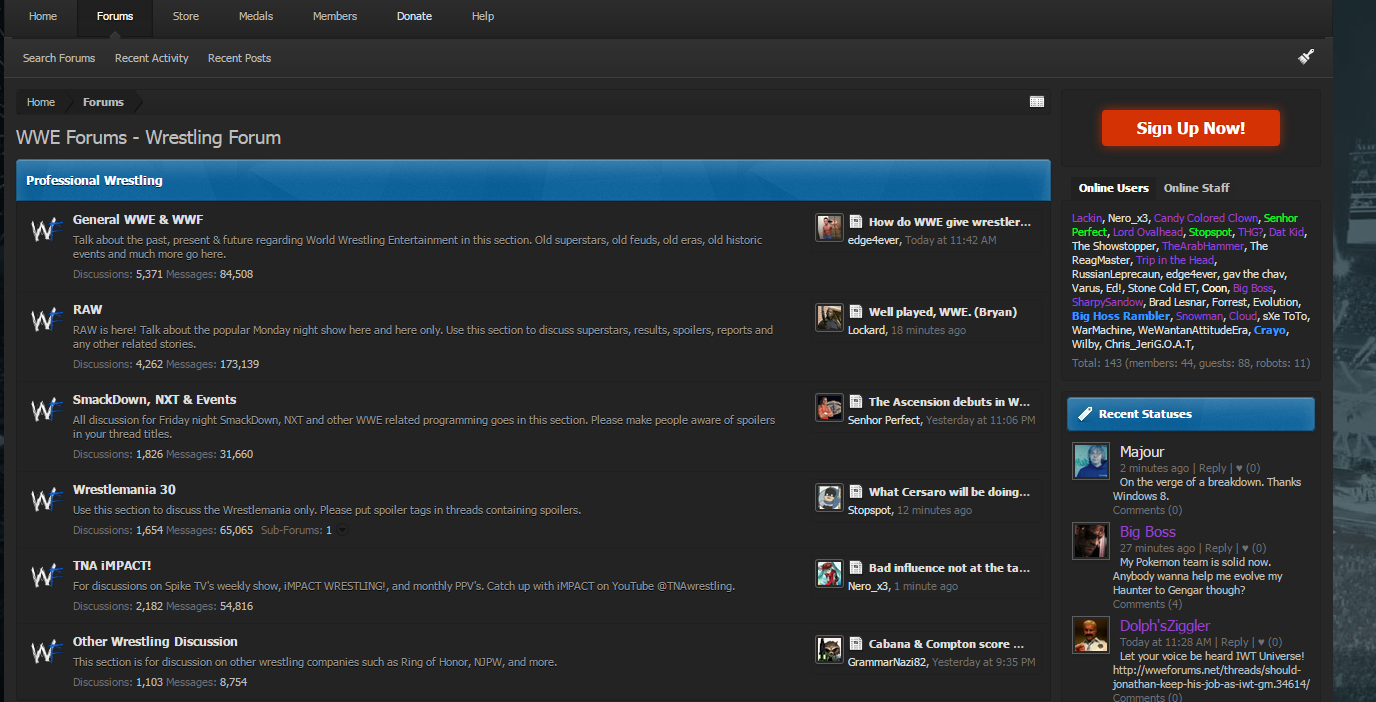This screenshot has height=702, width=1376.
Task: Click the TNA iMPACT! forum logo icon
Action: [45, 576]
